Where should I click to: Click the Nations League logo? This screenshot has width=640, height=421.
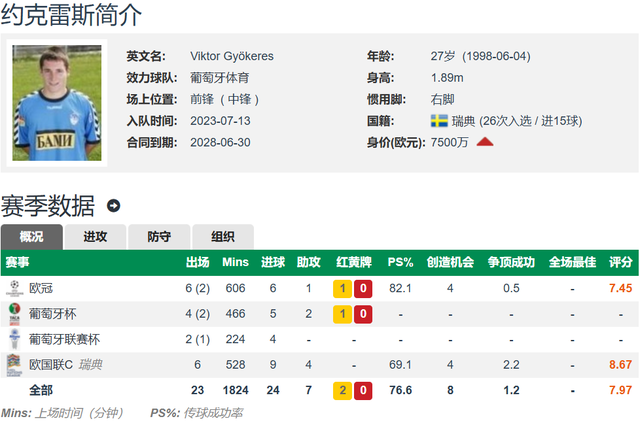[14, 365]
